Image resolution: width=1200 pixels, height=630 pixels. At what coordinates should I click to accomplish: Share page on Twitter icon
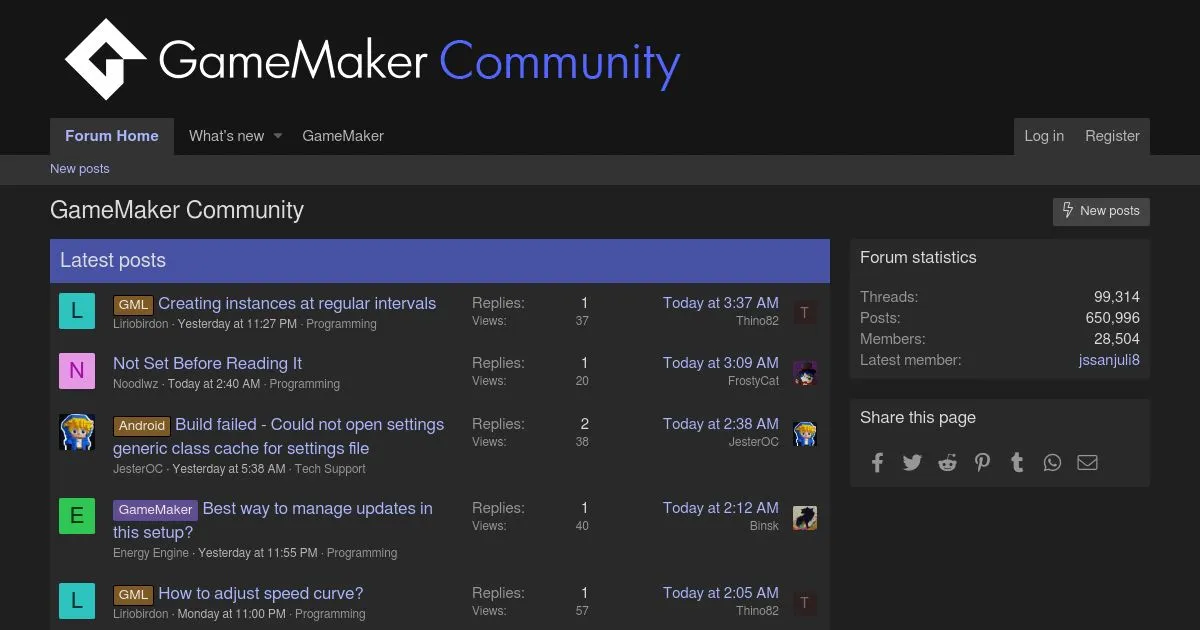coord(912,462)
